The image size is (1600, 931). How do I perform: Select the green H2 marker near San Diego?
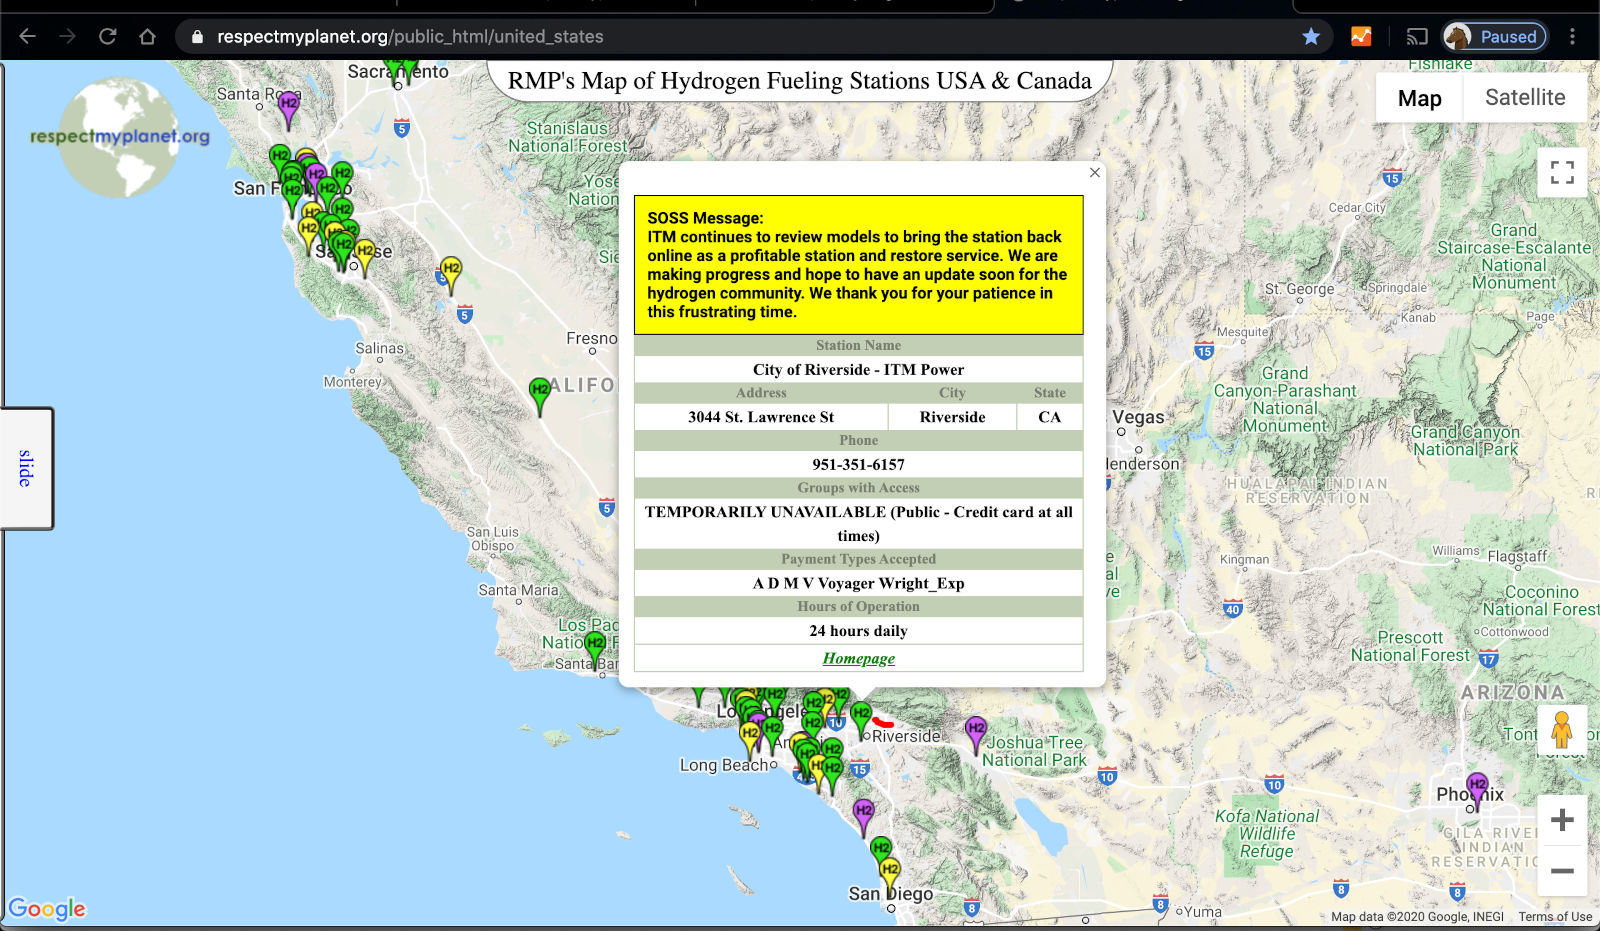tap(881, 847)
